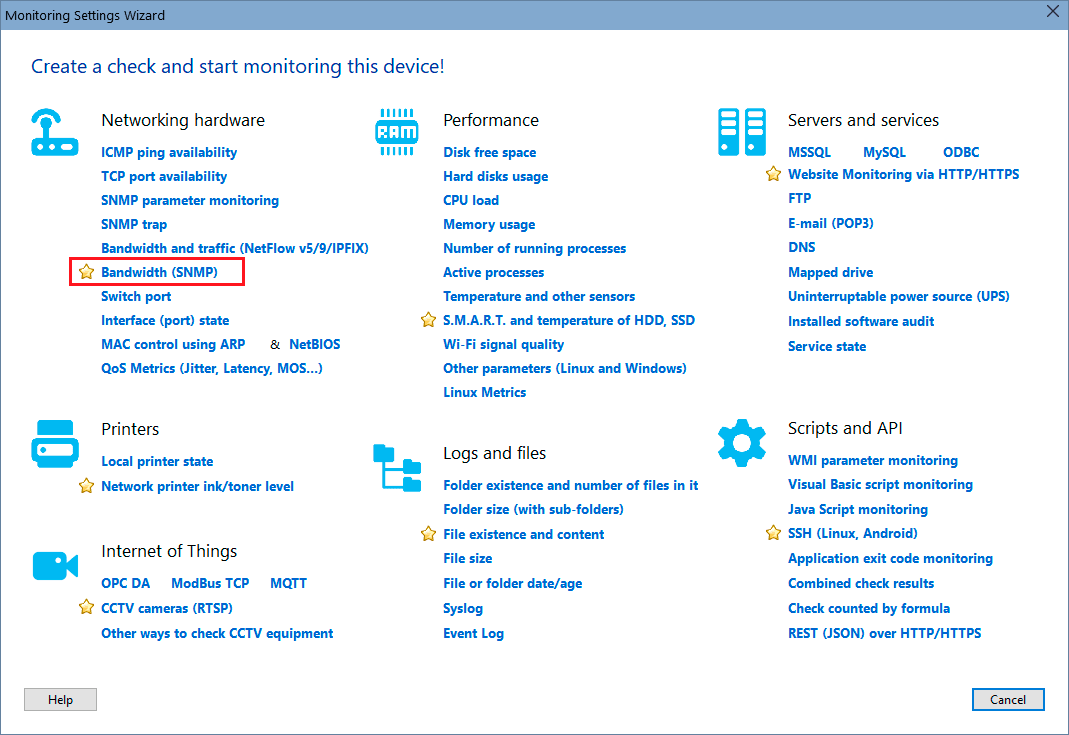The height and width of the screenshot is (735, 1069).
Task: Toggle the star for CCTV cameras (RTSP)
Action: (x=86, y=607)
